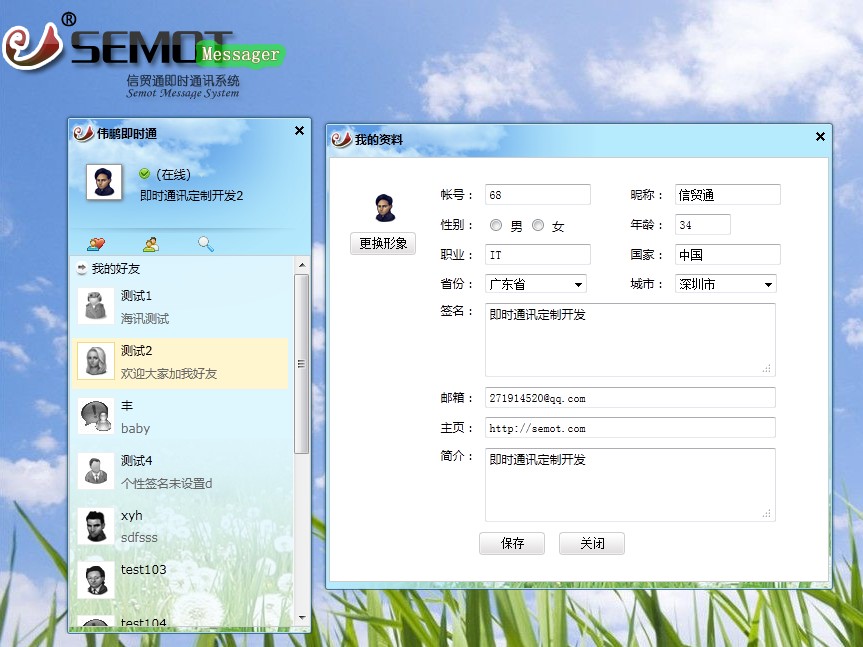
Task: Select the 男 gender radio button
Action: (496, 225)
